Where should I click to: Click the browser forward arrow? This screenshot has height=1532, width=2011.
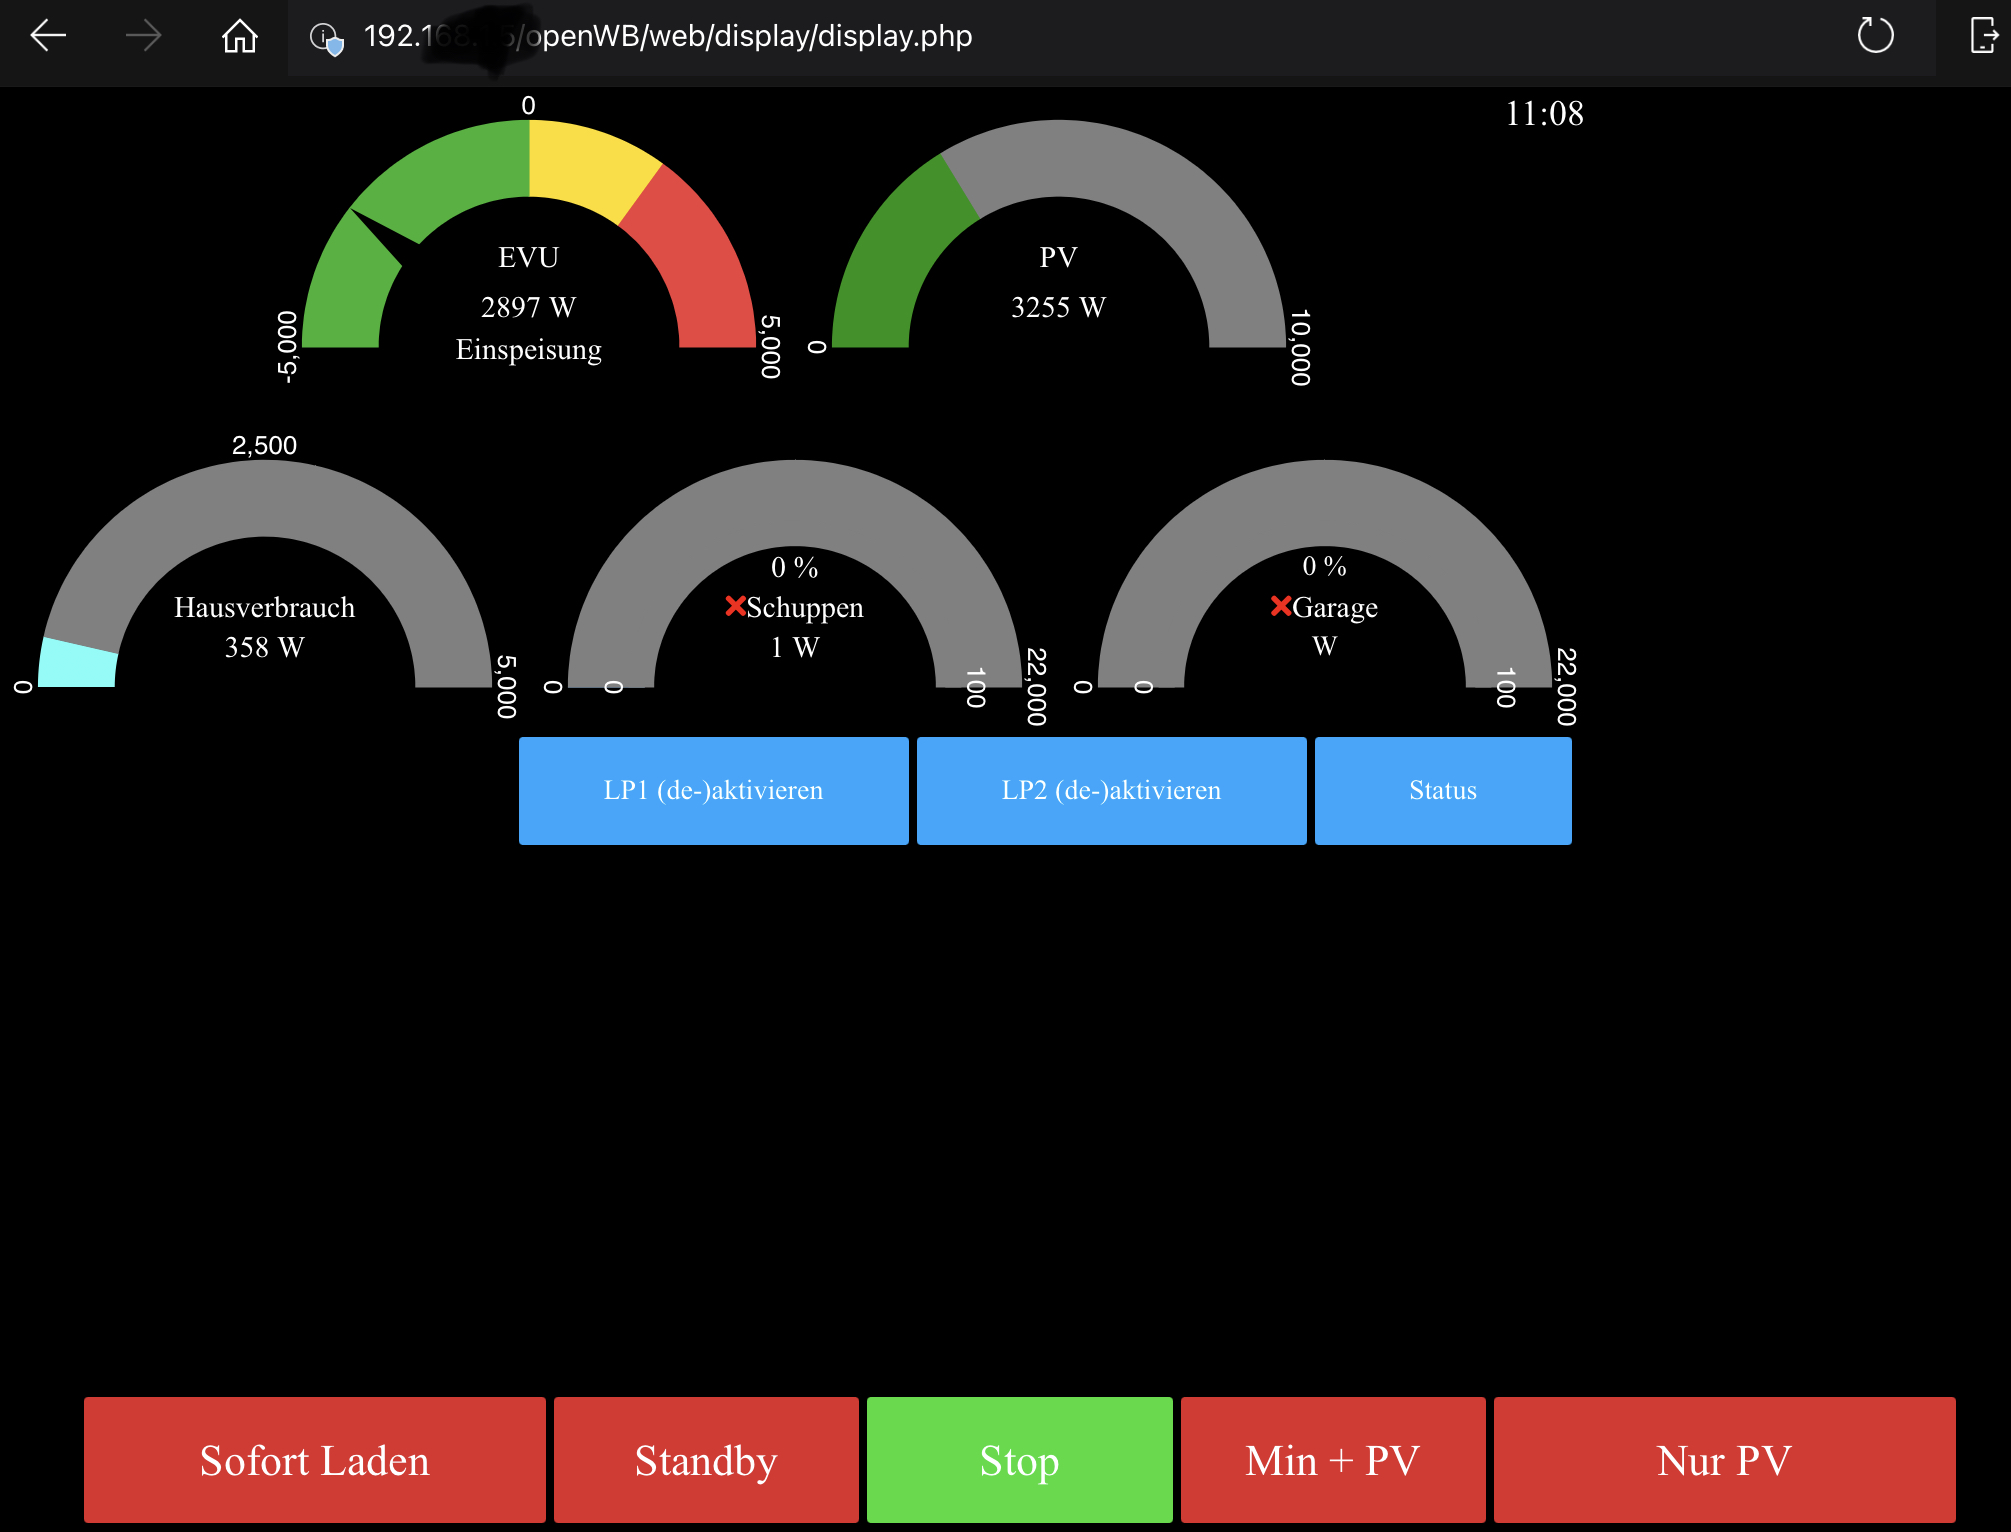pos(144,36)
